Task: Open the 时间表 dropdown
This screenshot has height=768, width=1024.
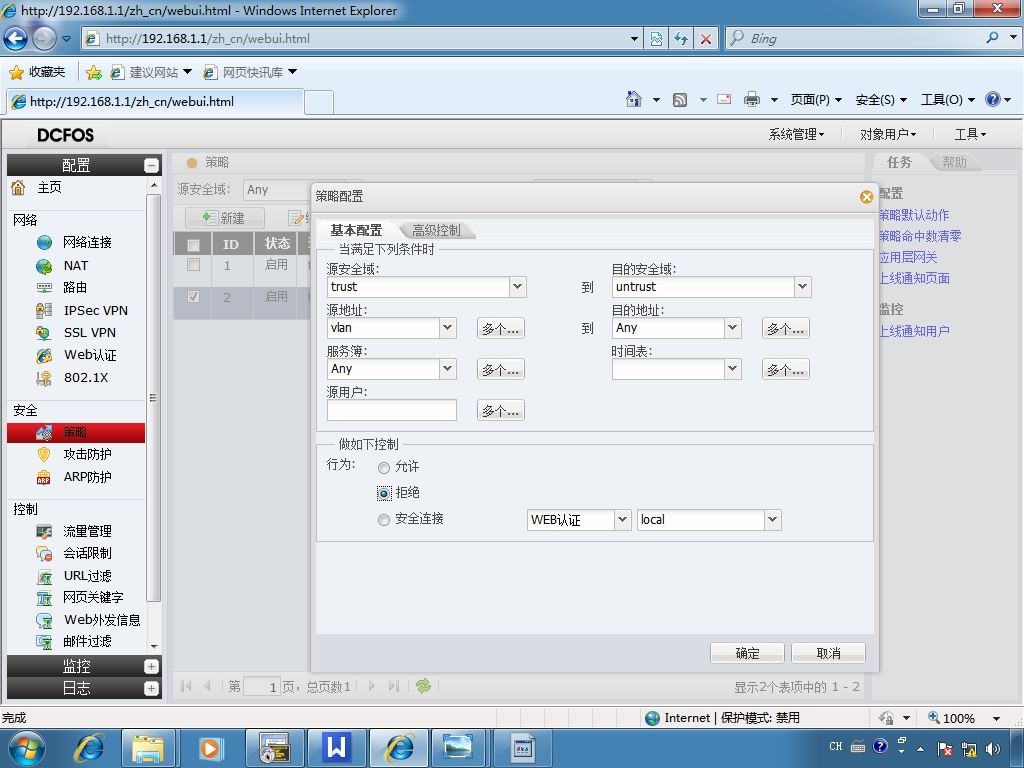Action: coord(733,369)
